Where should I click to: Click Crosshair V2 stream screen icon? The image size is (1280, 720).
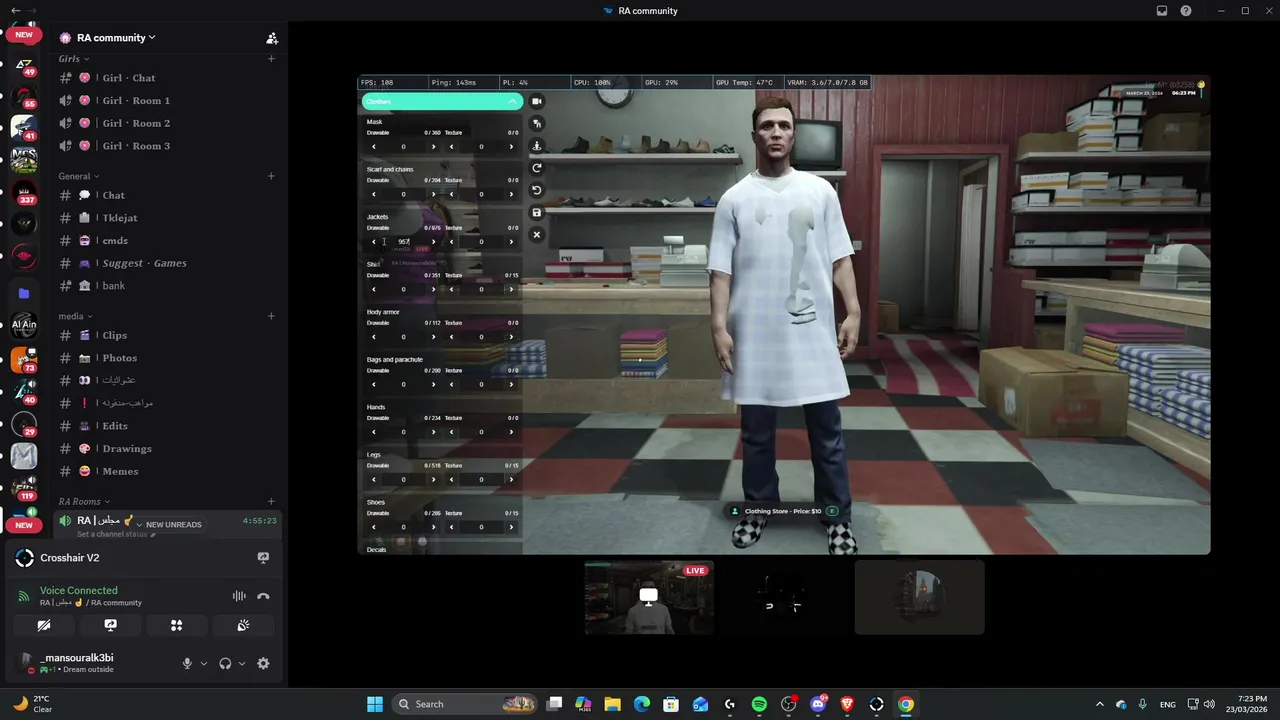click(263, 558)
